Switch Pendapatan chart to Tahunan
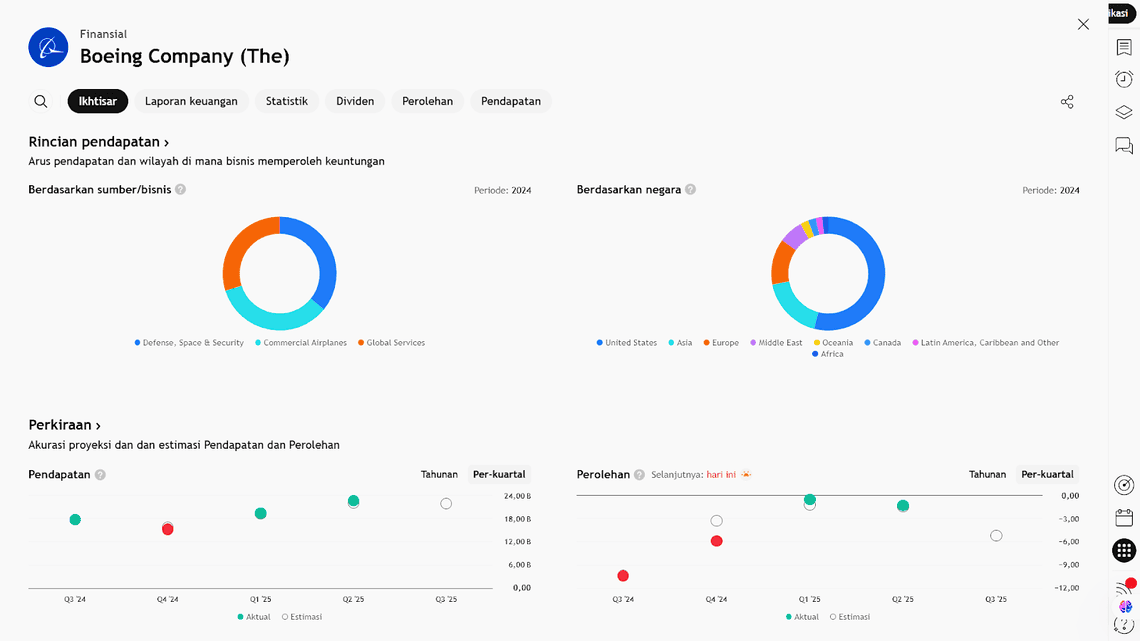Image resolution: width=1140 pixels, height=641 pixels. [x=439, y=475]
